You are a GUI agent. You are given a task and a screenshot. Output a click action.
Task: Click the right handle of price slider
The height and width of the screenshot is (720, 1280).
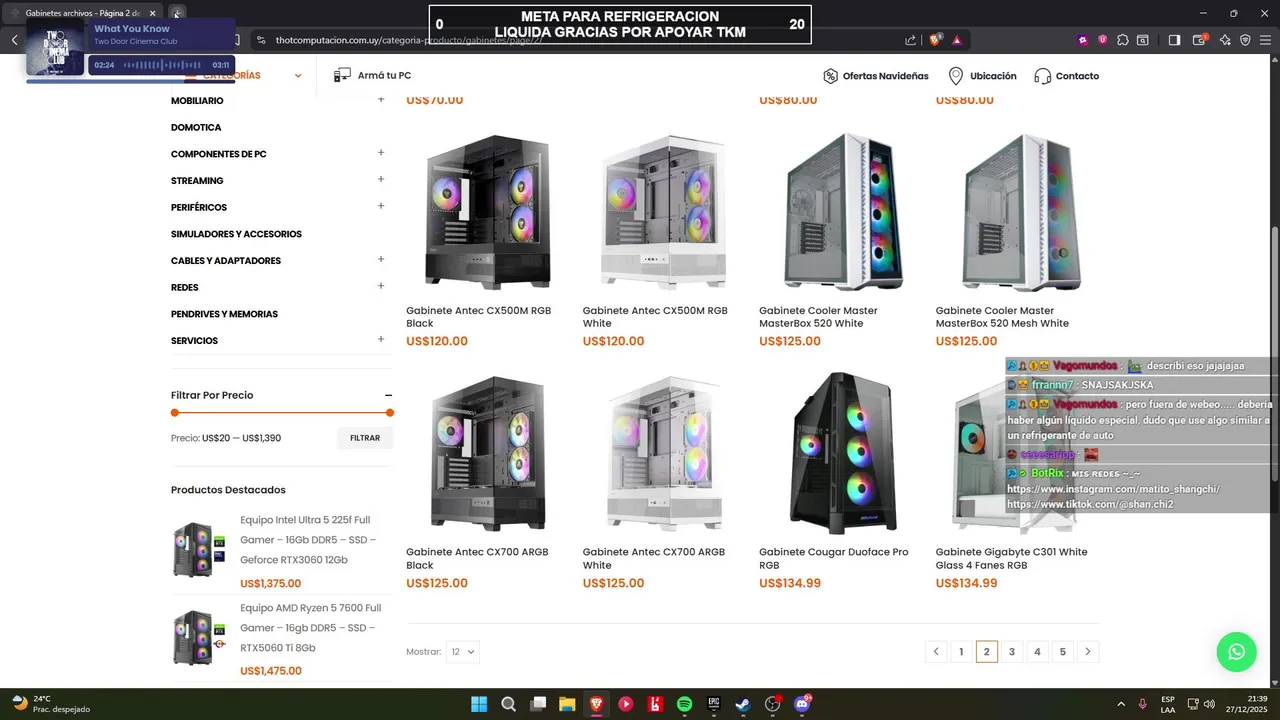coord(390,413)
